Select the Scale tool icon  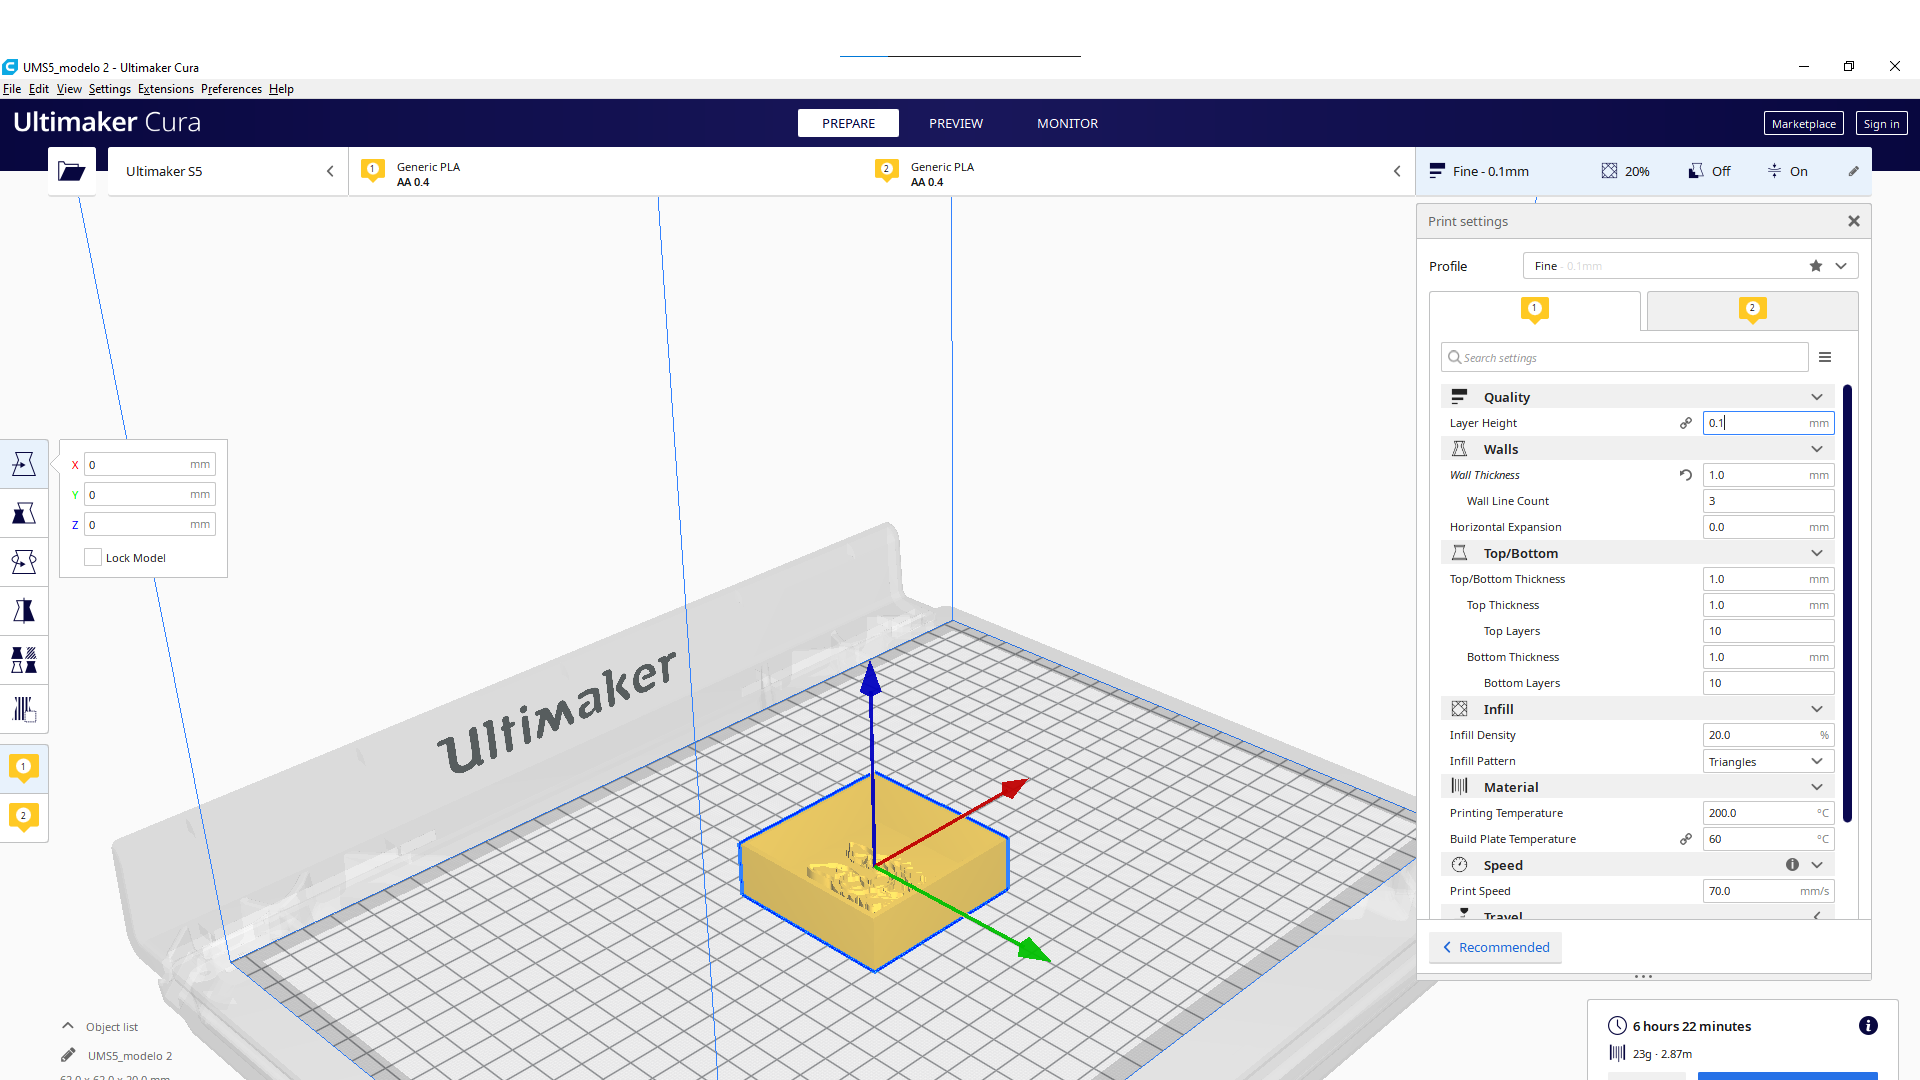click(x=24, y=513)
